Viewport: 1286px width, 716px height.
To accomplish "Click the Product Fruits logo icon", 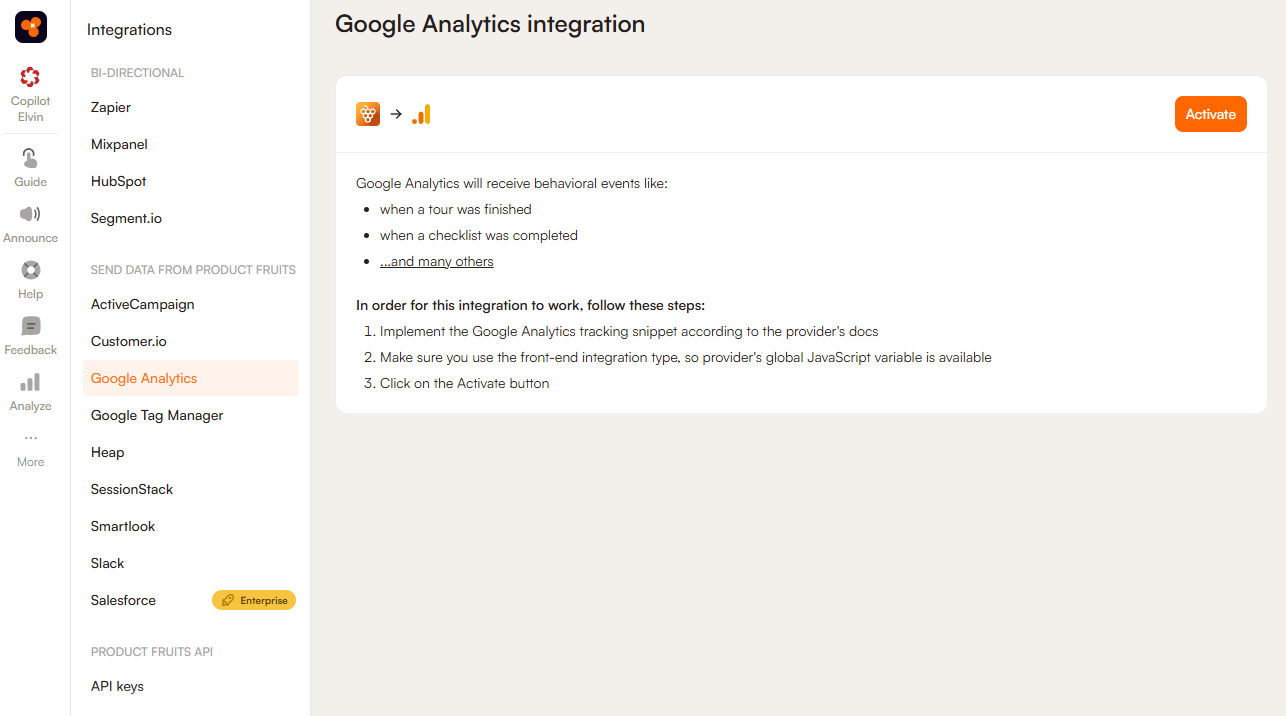I will click(31, 27).
